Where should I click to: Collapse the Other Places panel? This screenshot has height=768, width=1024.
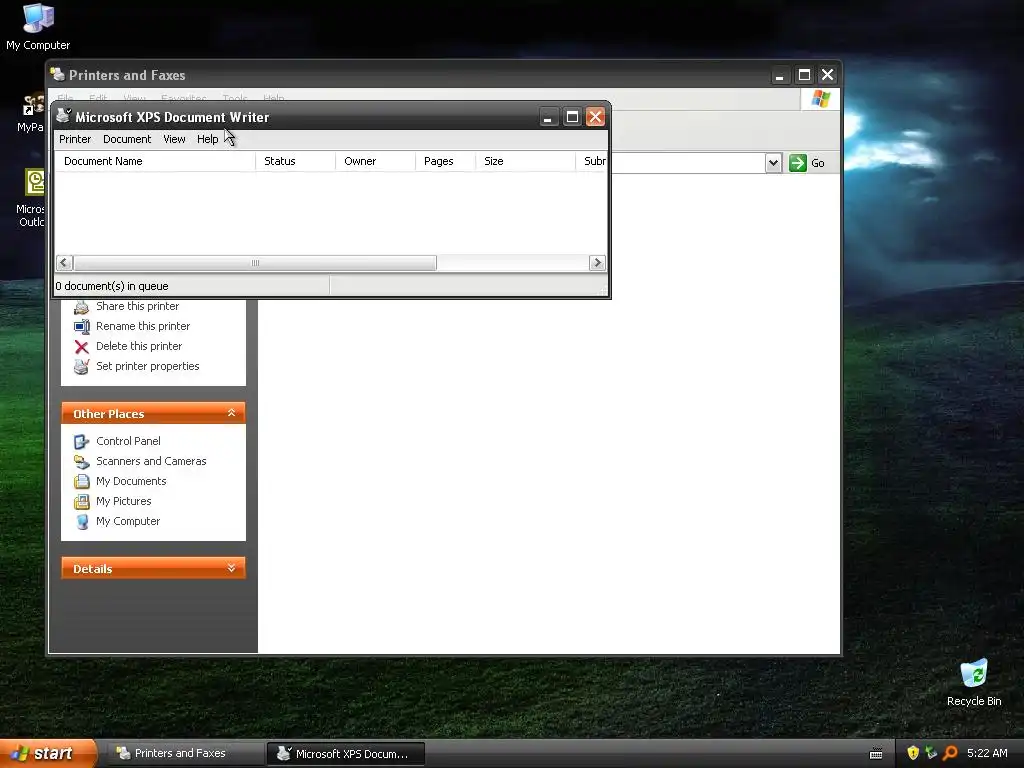(231, 413)
